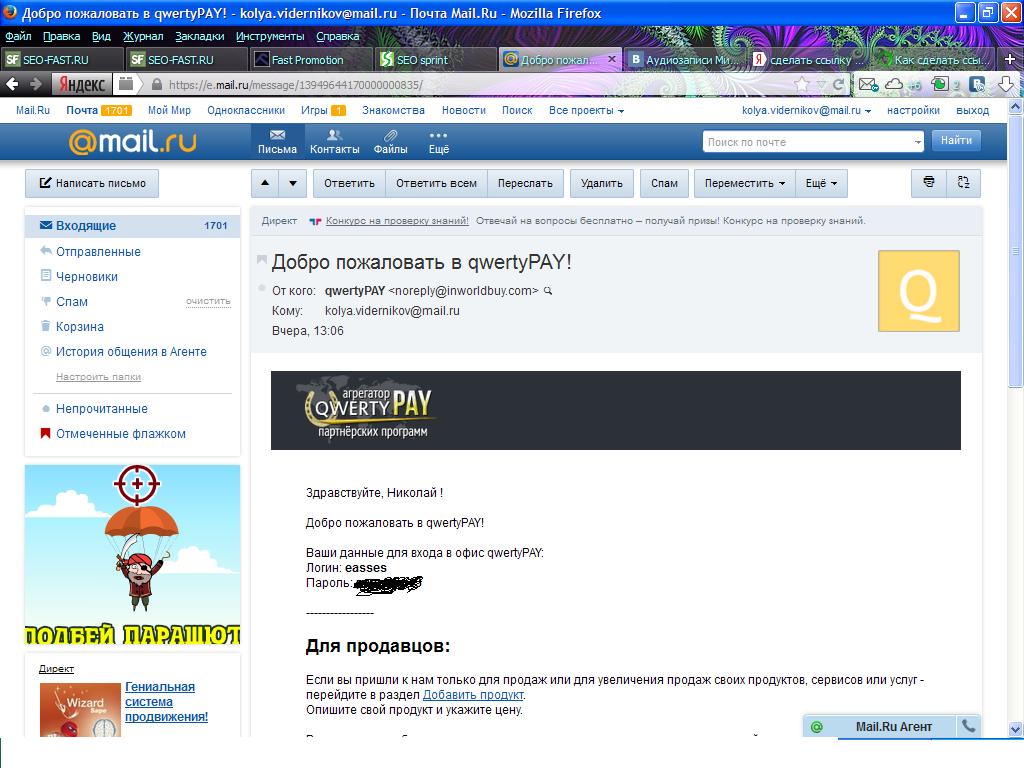Click the expand-view icon beside the printer button
1024x768 pixels.
(963, 183)
